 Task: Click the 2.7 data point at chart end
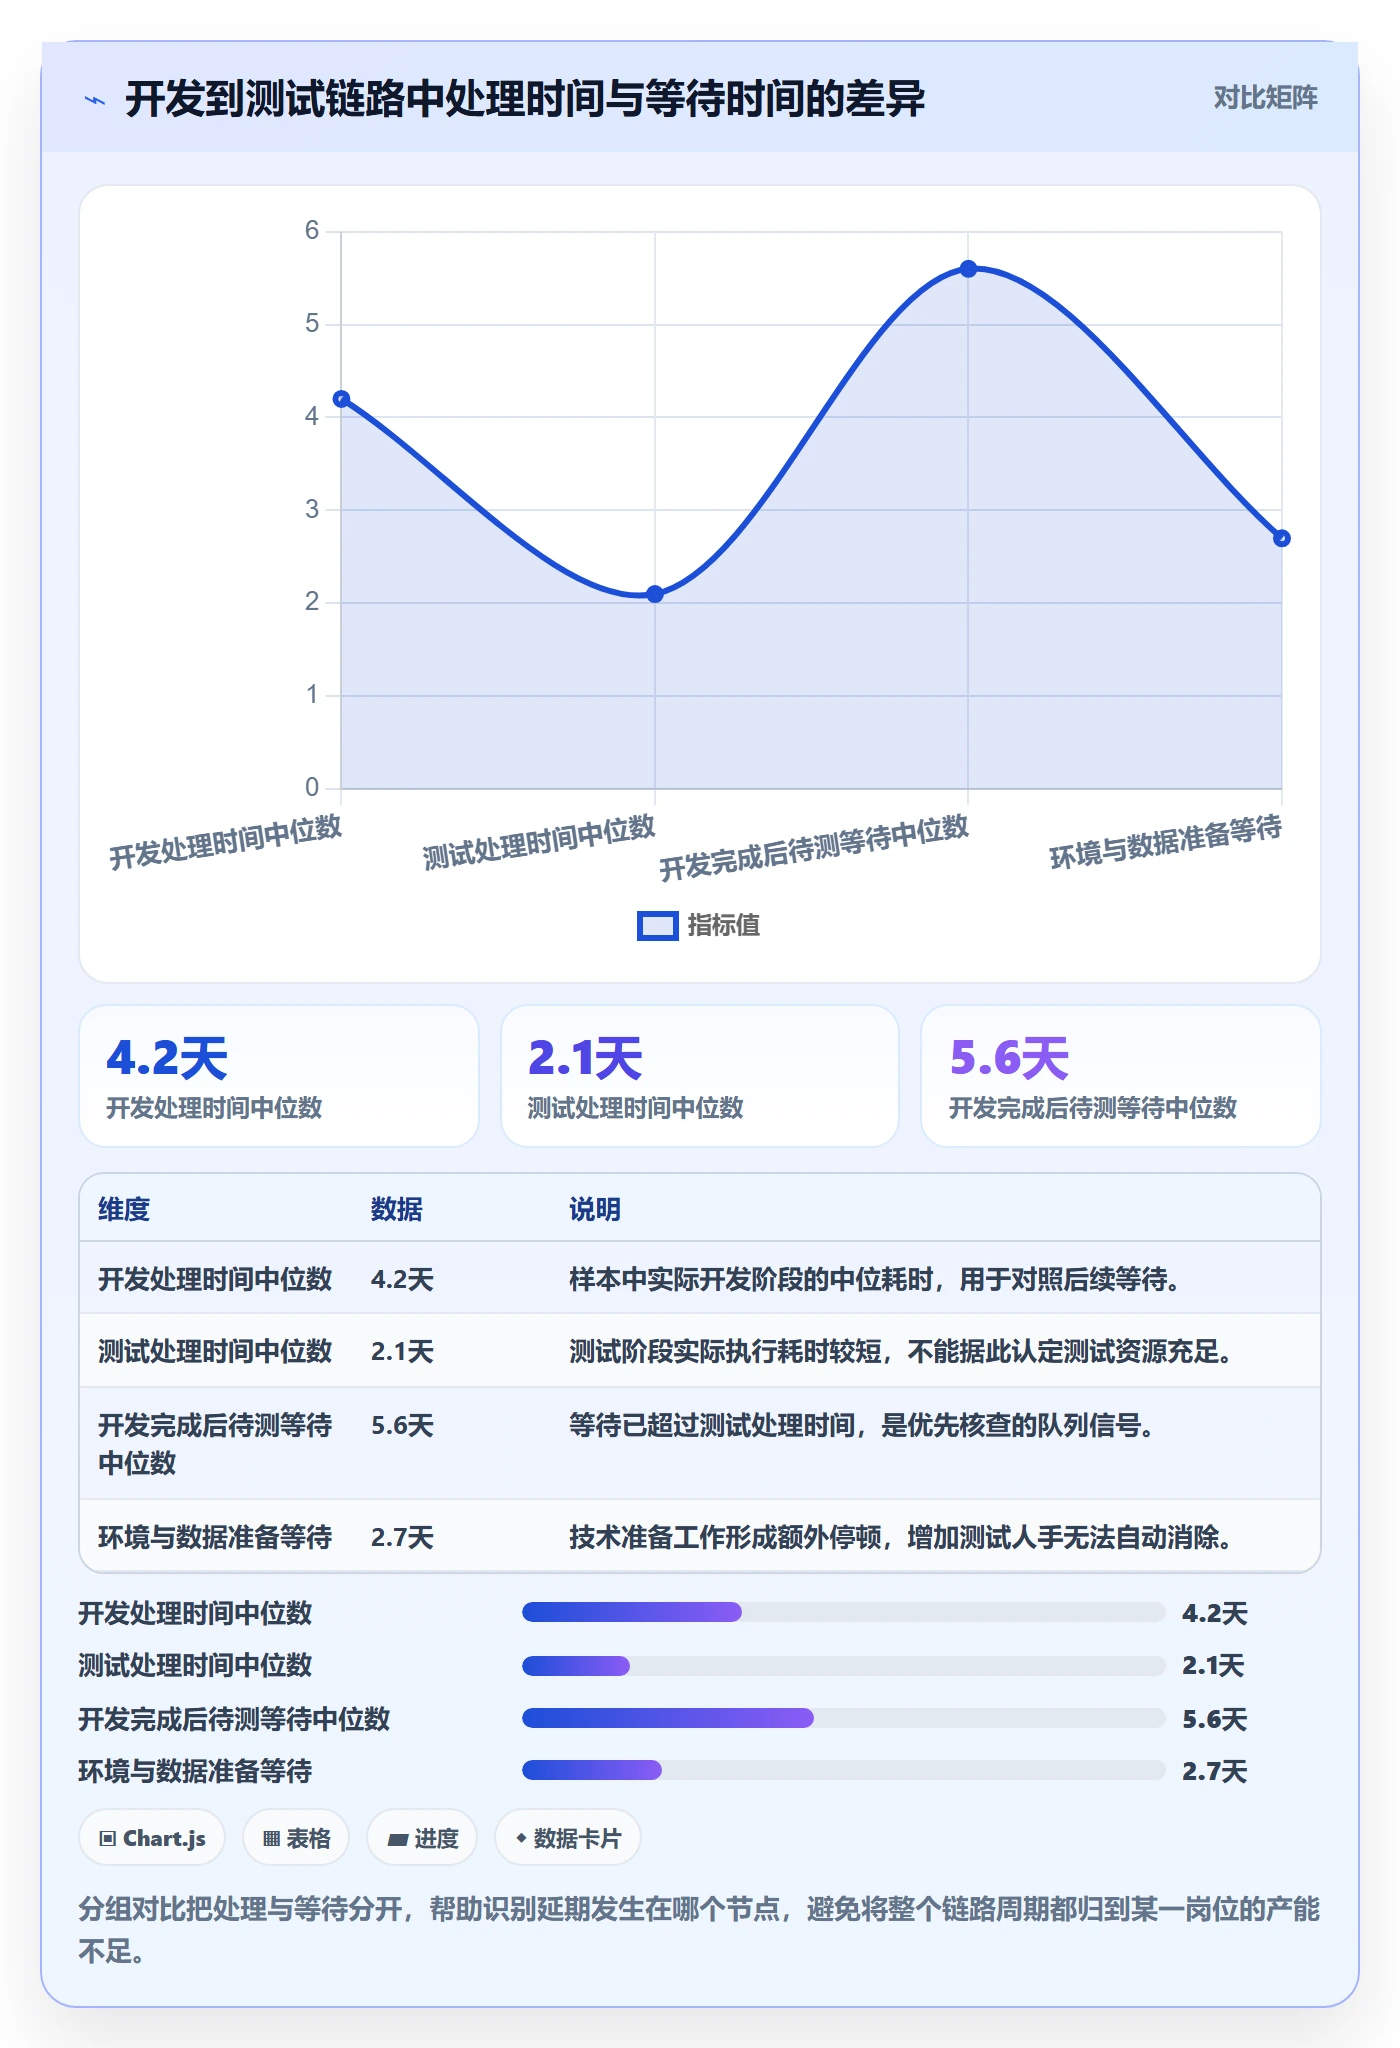(x=1282, y=538)
